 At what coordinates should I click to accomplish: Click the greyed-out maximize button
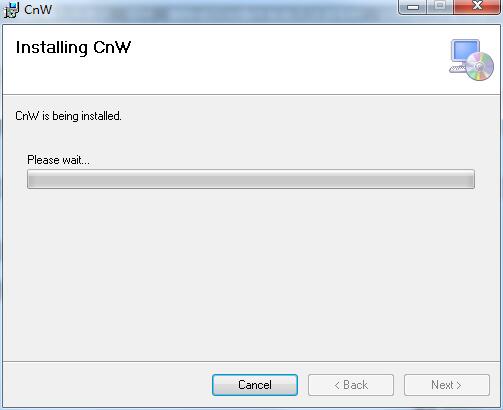point(440,7)
